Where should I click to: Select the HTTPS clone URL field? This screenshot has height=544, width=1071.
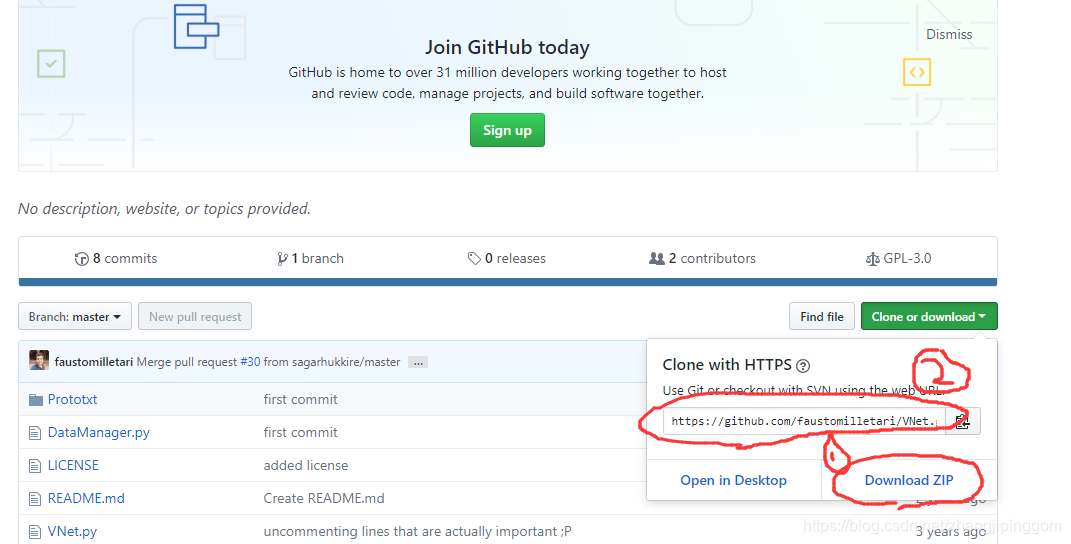tap(804, 421)
